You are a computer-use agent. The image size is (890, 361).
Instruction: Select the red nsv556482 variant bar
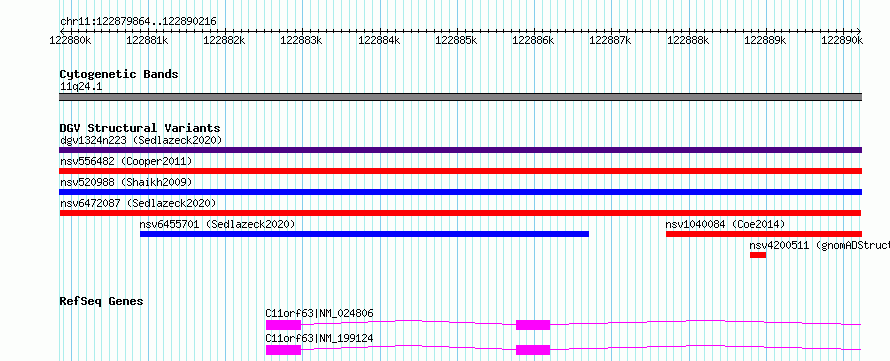coord(460,171)
